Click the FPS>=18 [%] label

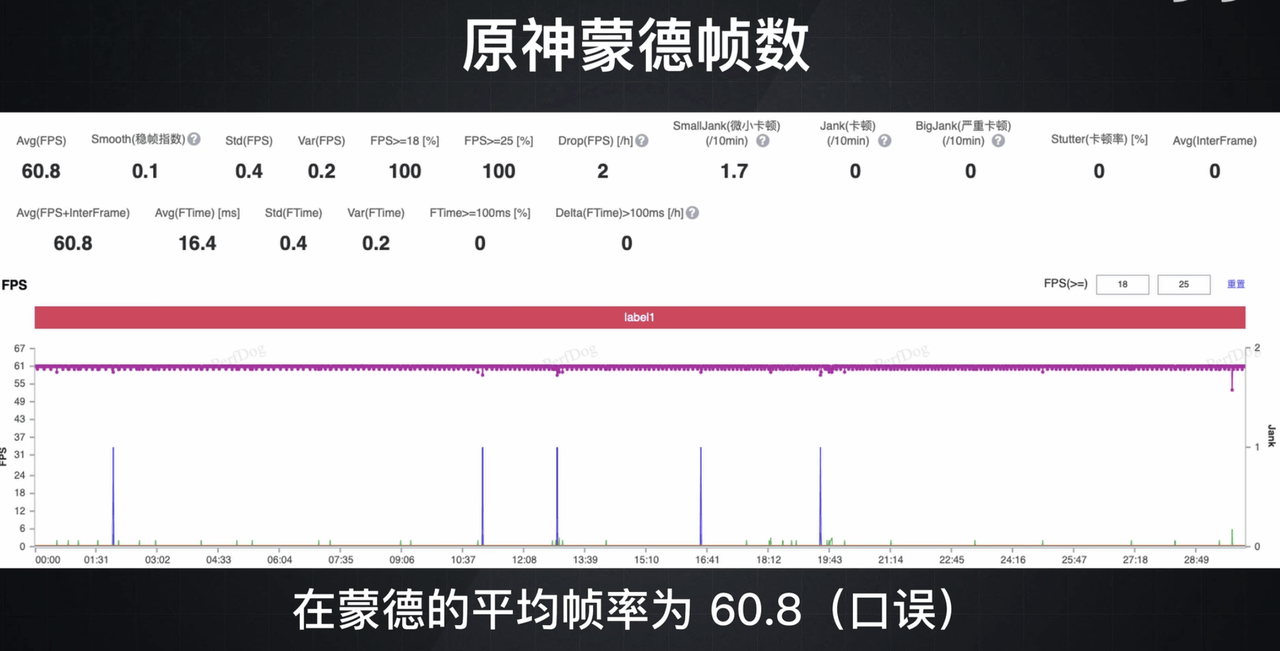click(405, 141)
